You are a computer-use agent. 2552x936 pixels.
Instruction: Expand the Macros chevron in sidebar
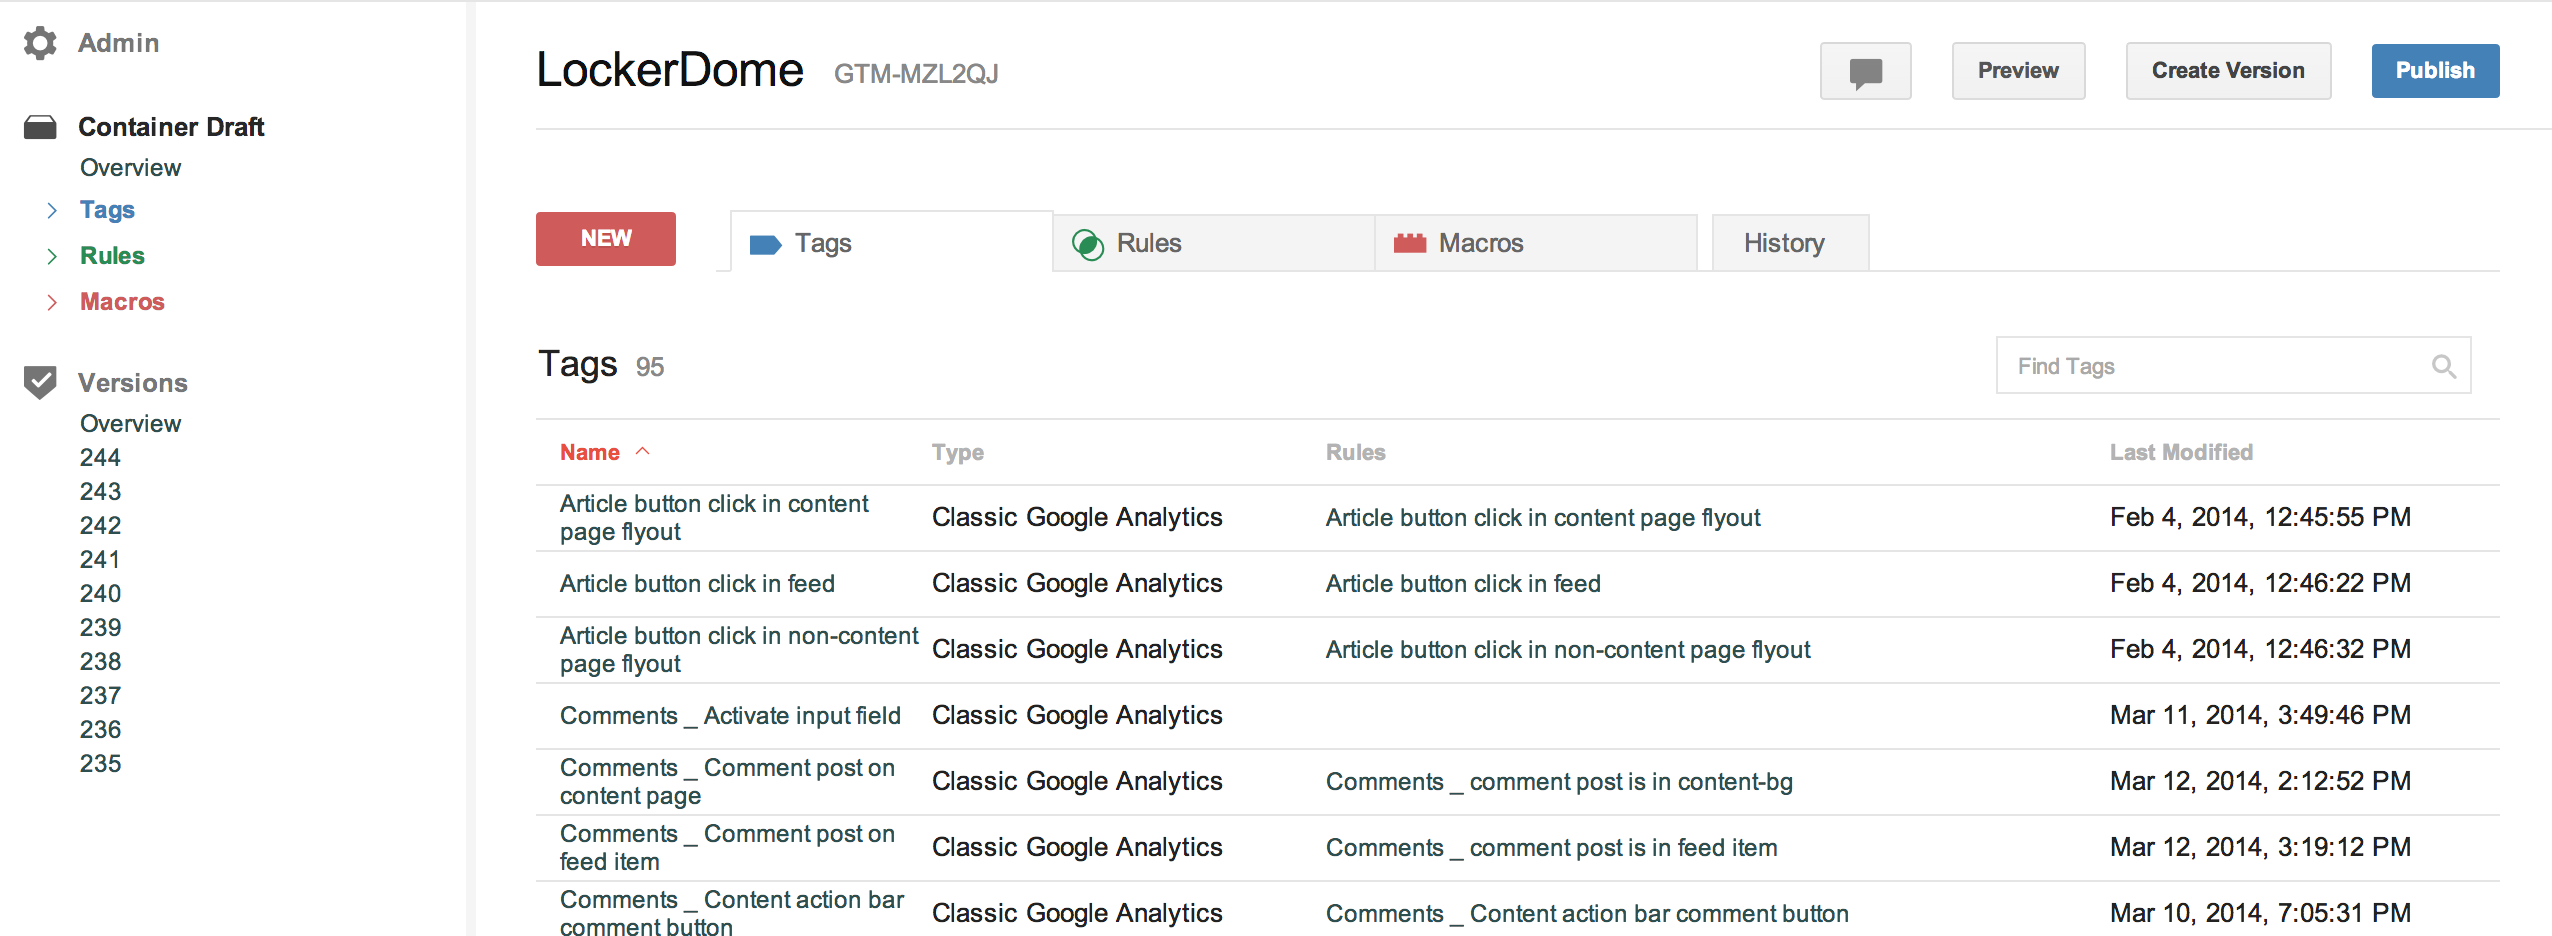(52, 302)
